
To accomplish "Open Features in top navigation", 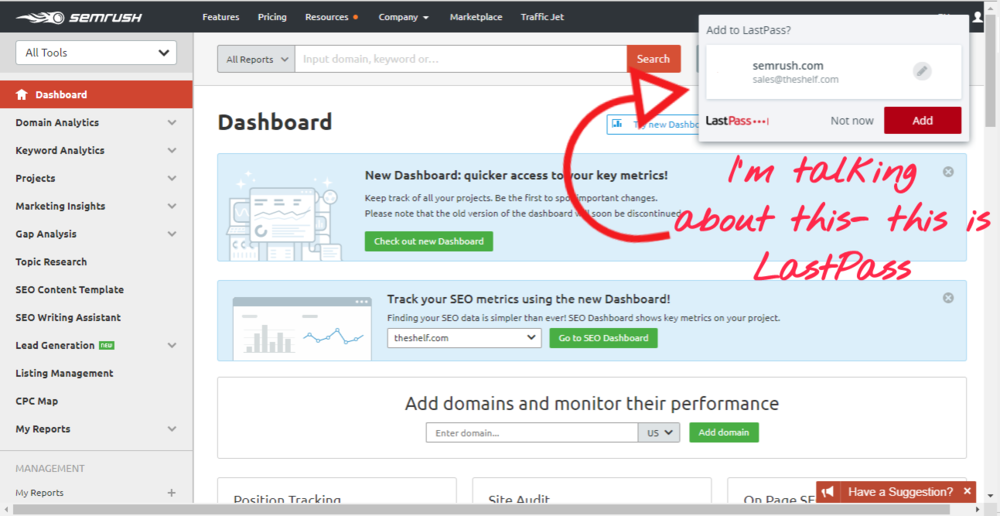I will 221,17.
